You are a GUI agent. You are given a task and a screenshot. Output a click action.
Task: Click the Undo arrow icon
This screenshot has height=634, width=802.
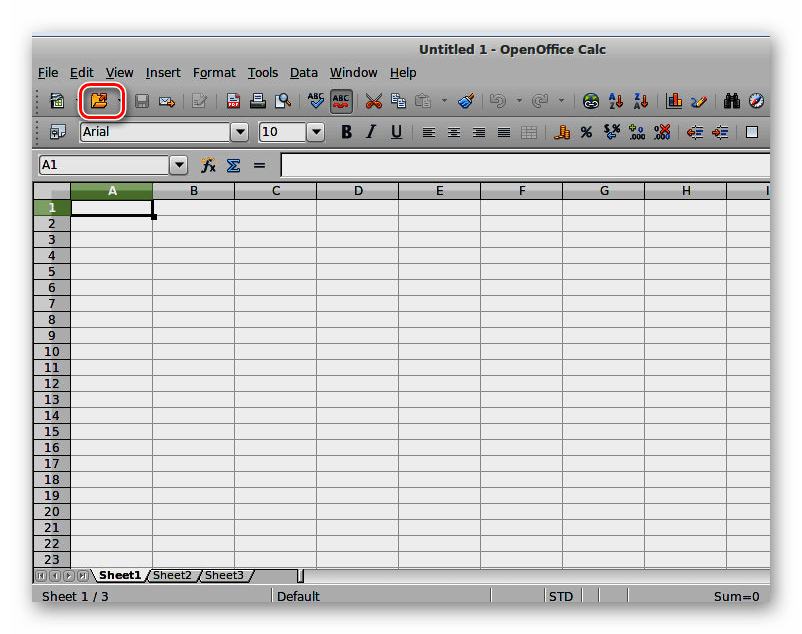click(x=497, y=101)
